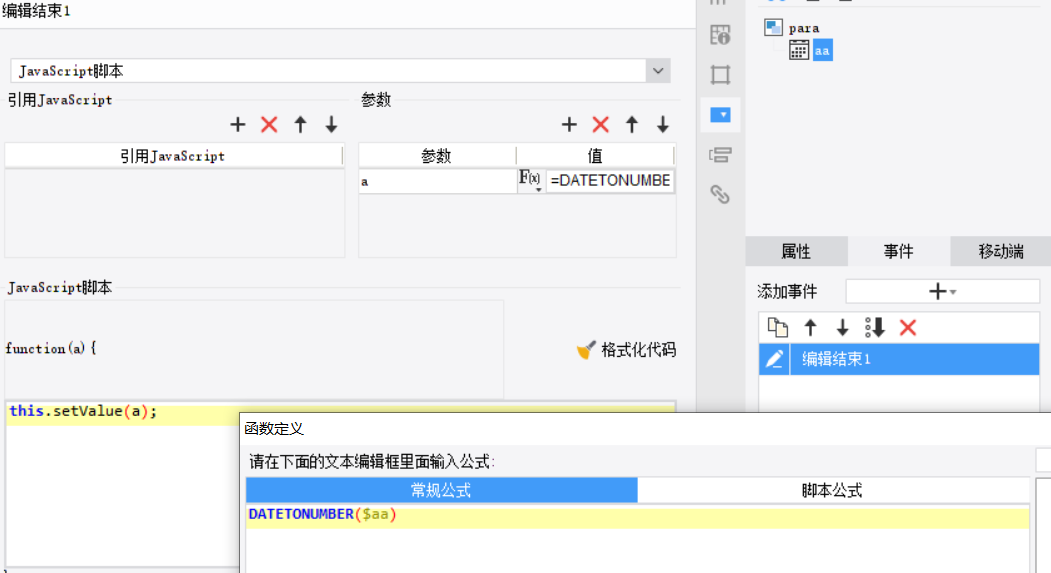
Task: Select the dropdown widget icon in sidebar
Action: [721, 115]
